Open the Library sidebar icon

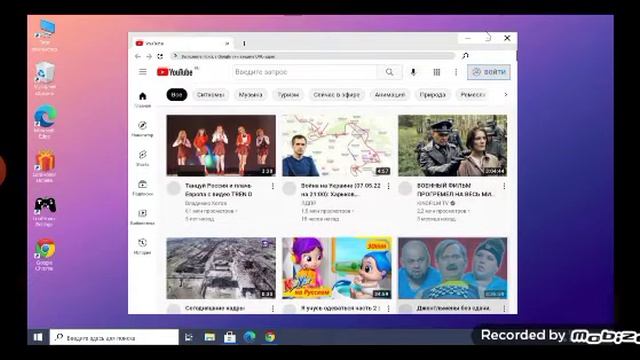tap(142, 217)
